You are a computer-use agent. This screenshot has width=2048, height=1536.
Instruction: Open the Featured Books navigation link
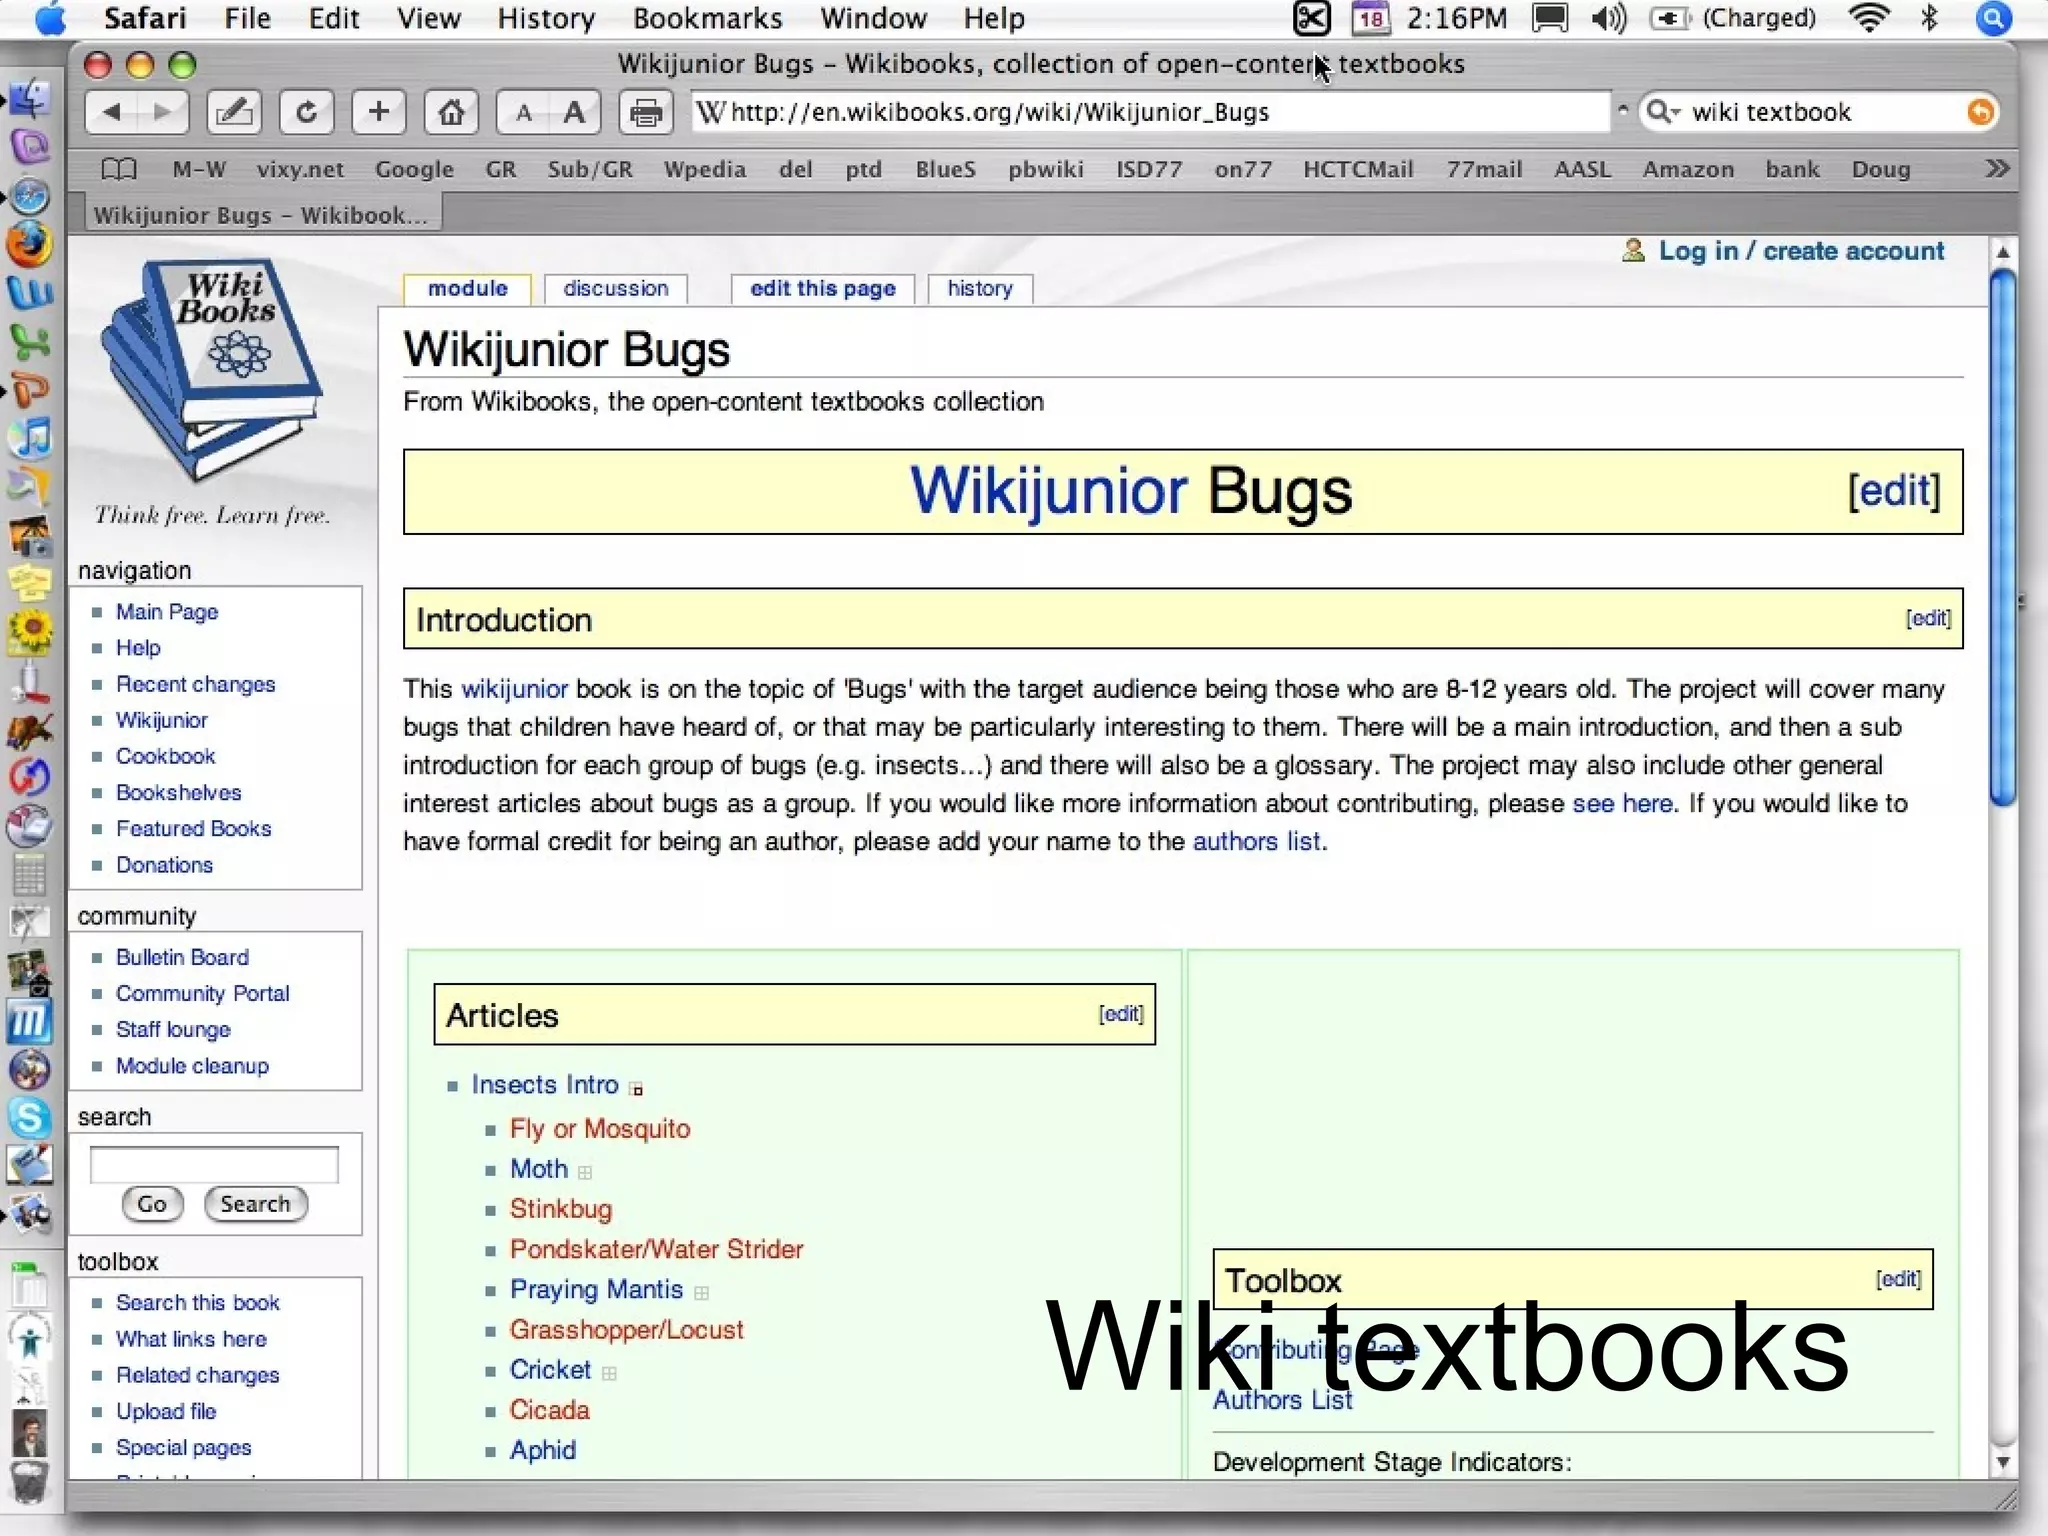pyautogui.click(x=193, y=828)
